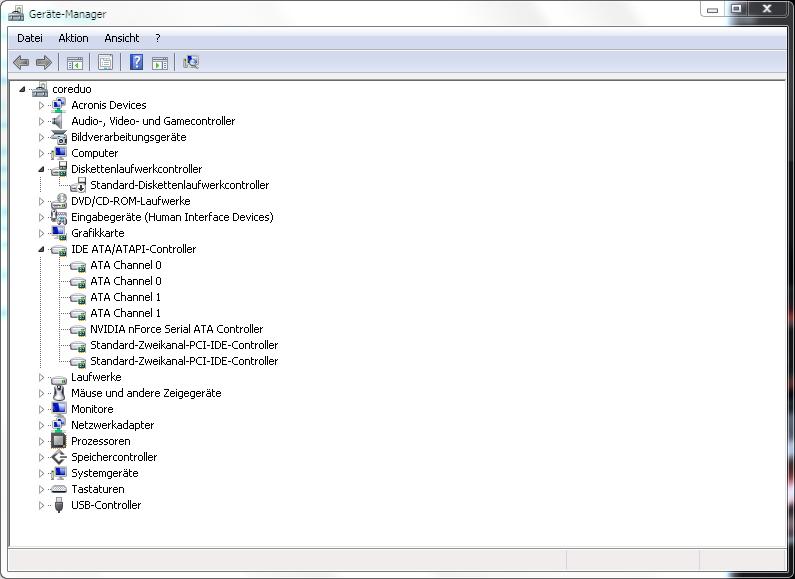
Task: Select first ATA Channel 0 entry
Action: [x=126, y=265]
